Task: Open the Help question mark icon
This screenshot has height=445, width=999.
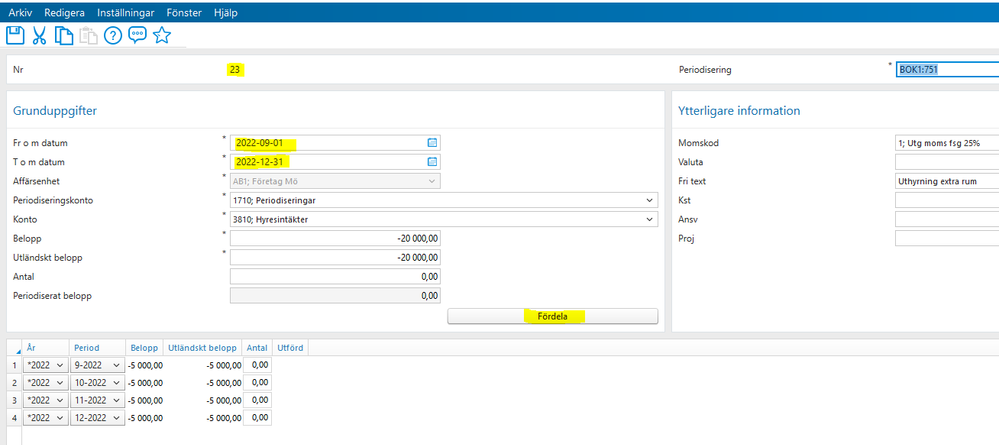Action: tap(113, 36)
